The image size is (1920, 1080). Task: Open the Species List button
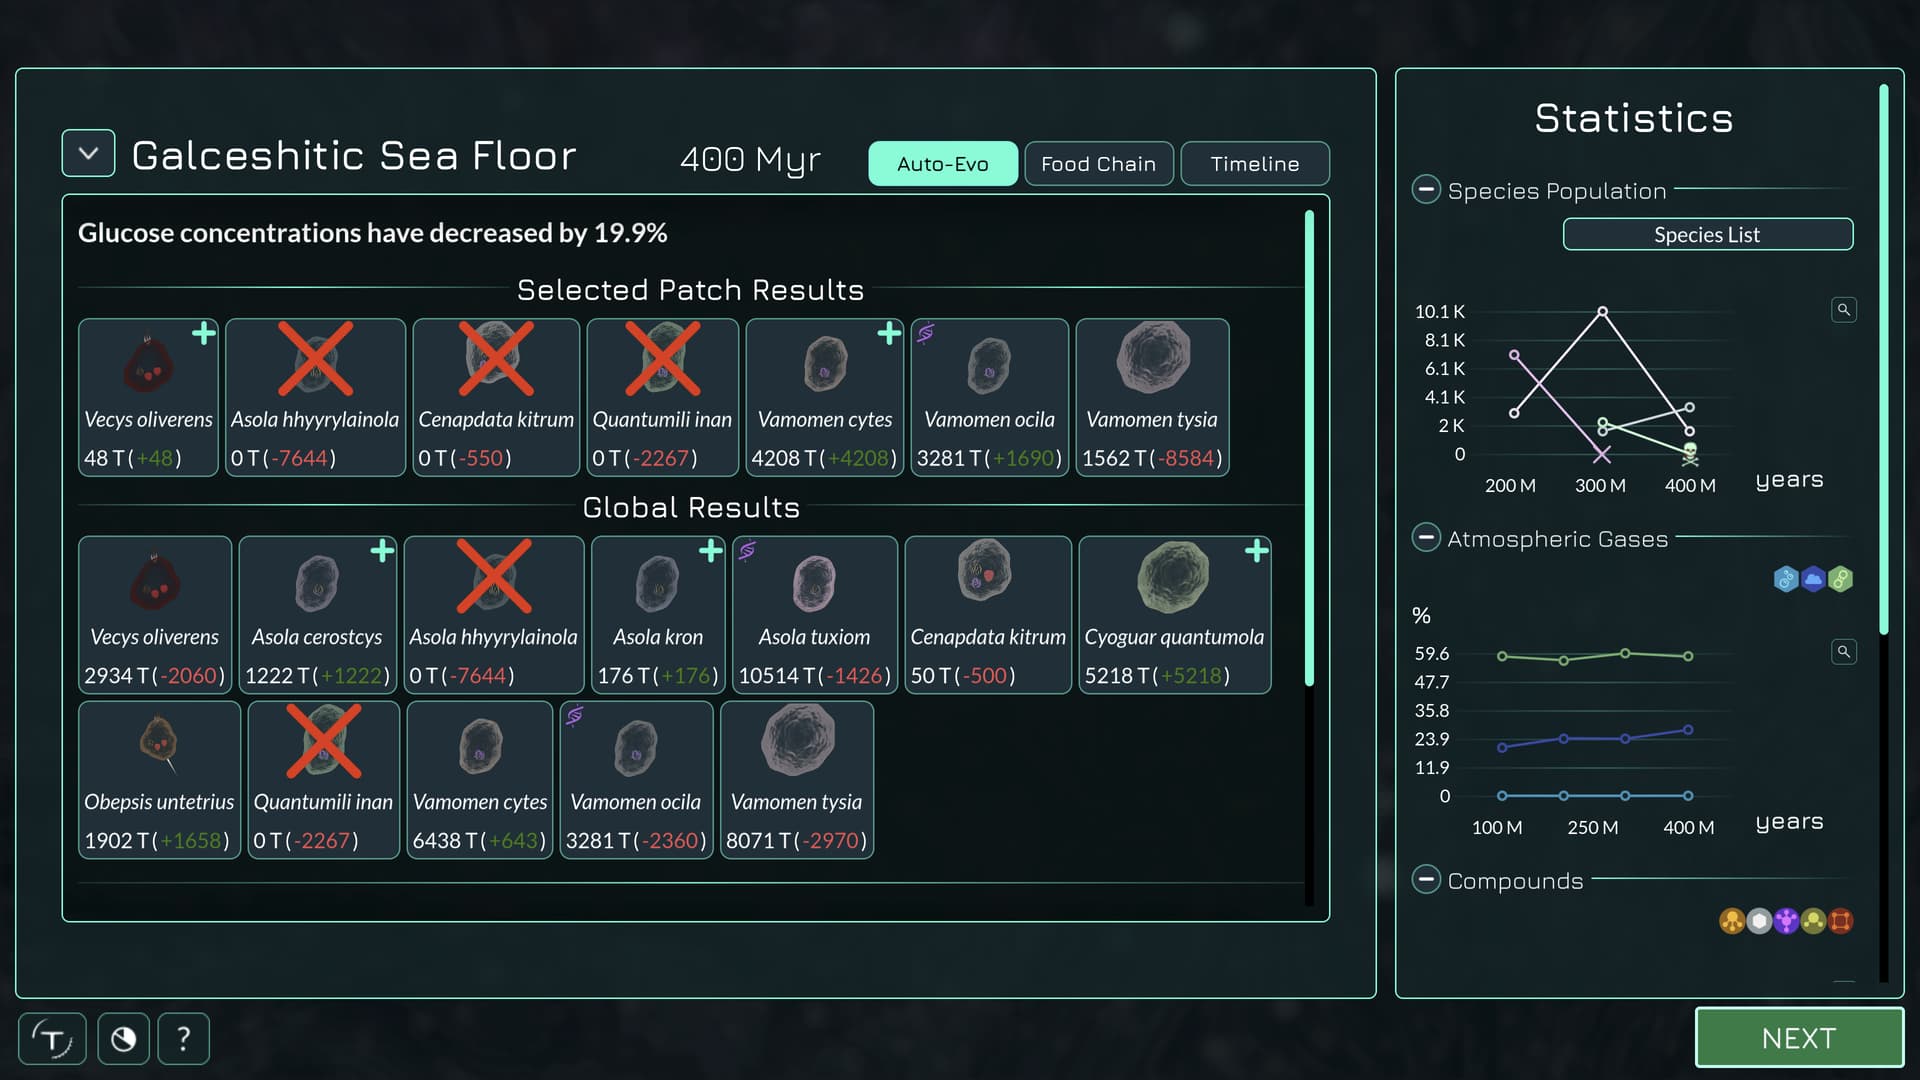[x=1707, y=235]
